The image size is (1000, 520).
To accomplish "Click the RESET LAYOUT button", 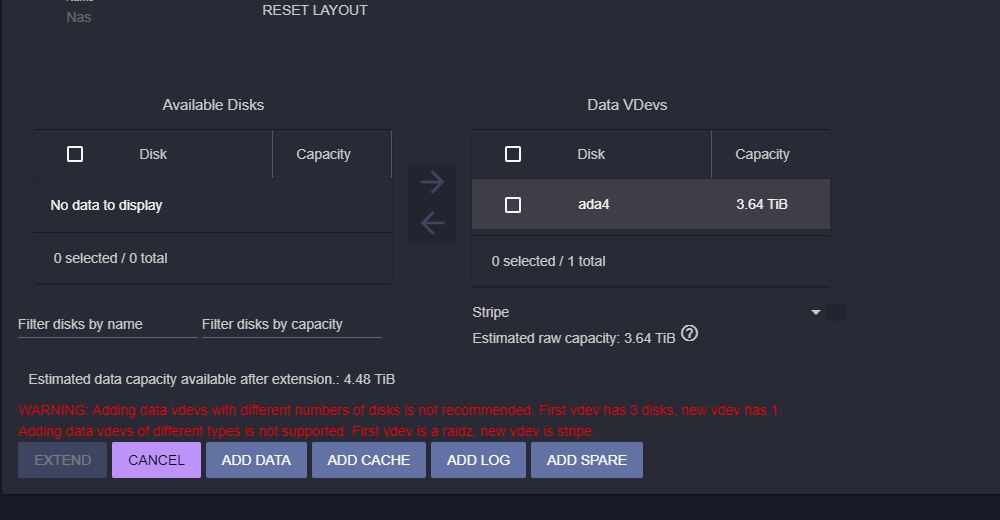I will (314, 10).
